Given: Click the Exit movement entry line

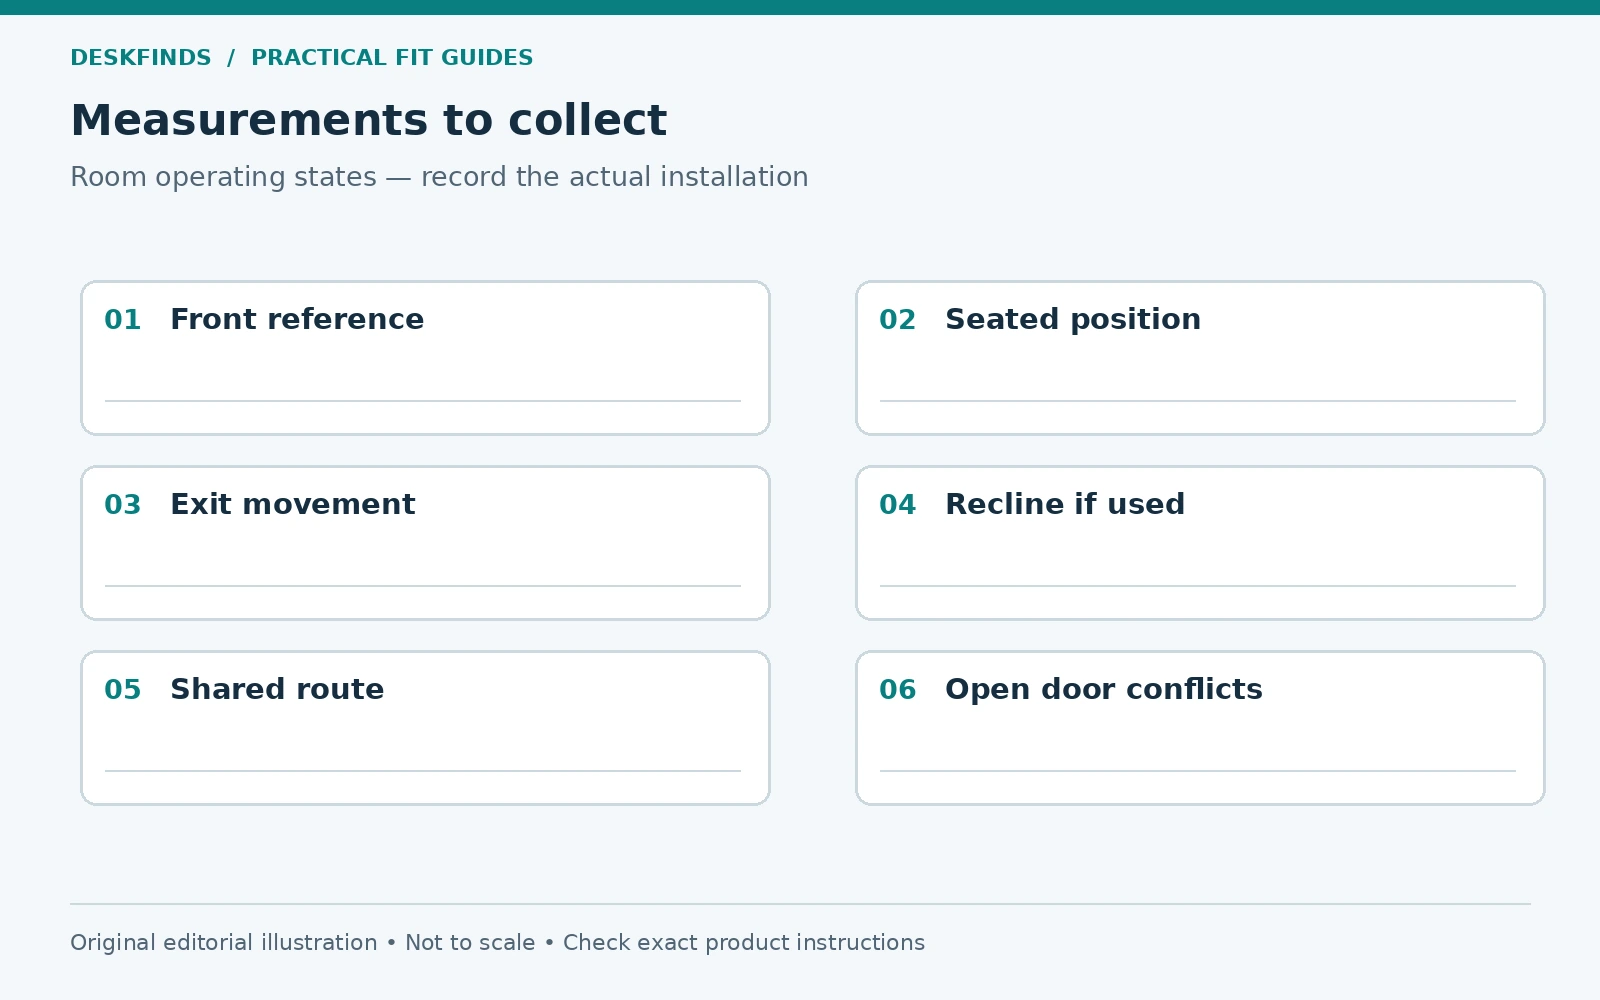Looking at the screenshot, I should 423,586.
